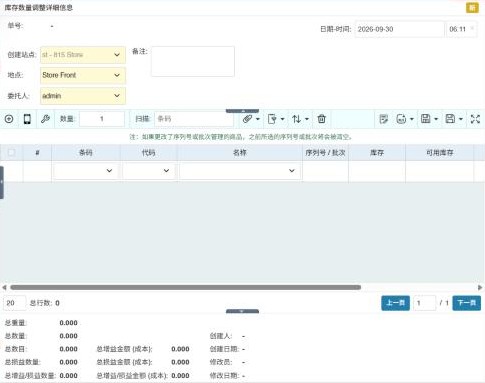This screenshot has height=383, width=485.
Task: Click the paperclip attachment icon
Action: 247,119
